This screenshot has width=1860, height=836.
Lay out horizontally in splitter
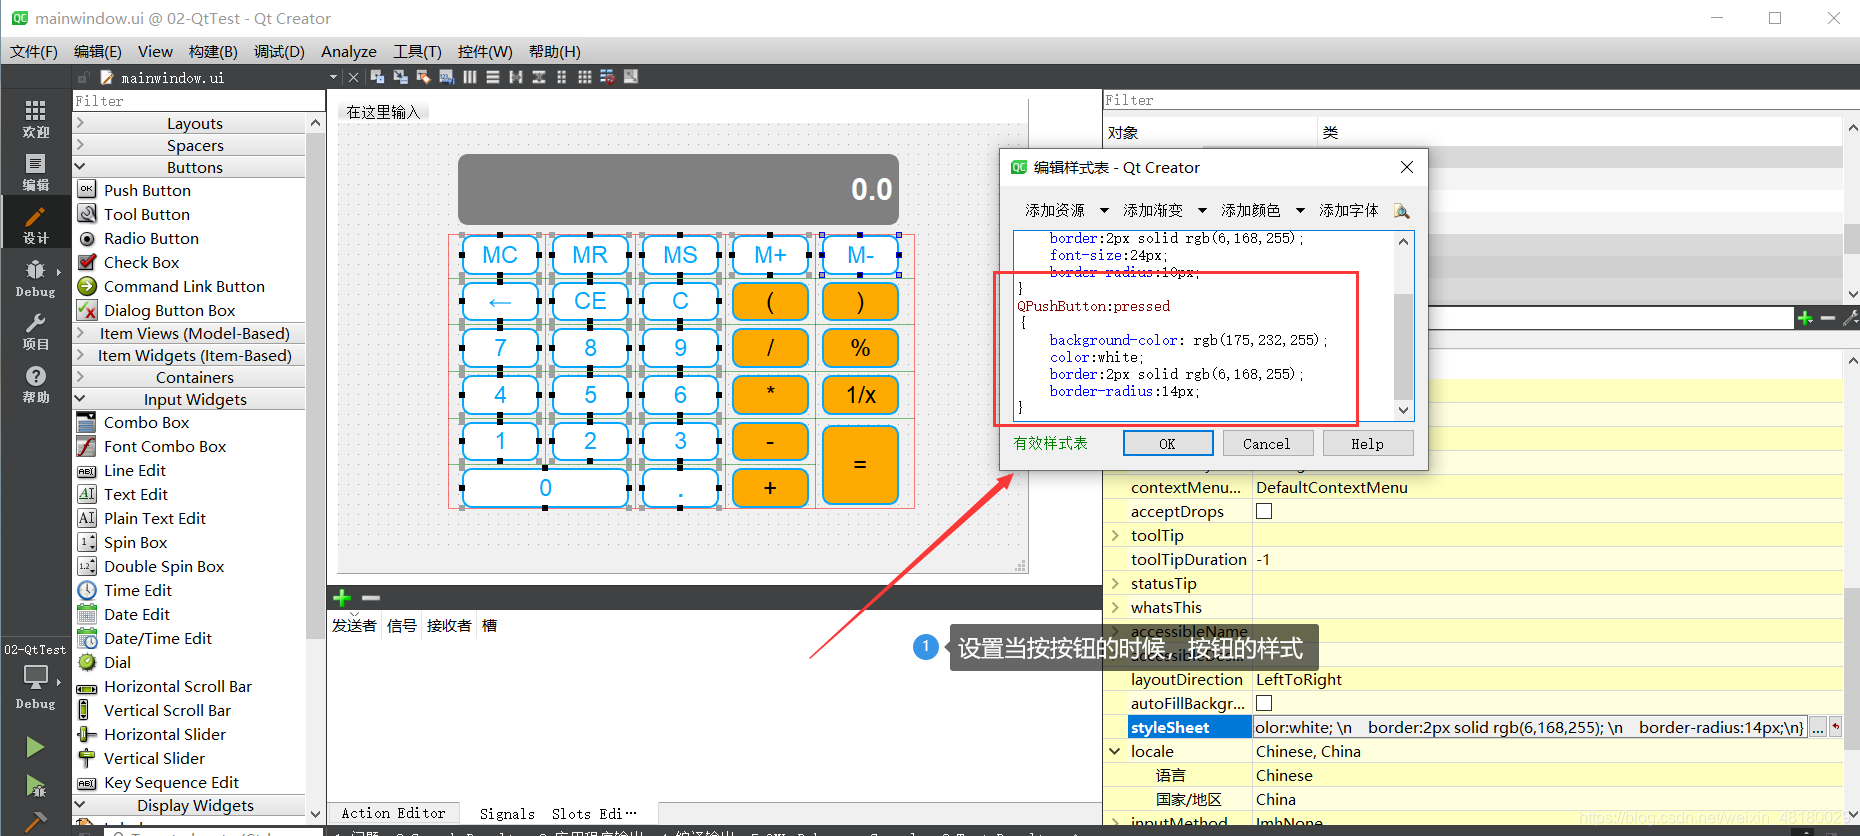tap(515, 77)
